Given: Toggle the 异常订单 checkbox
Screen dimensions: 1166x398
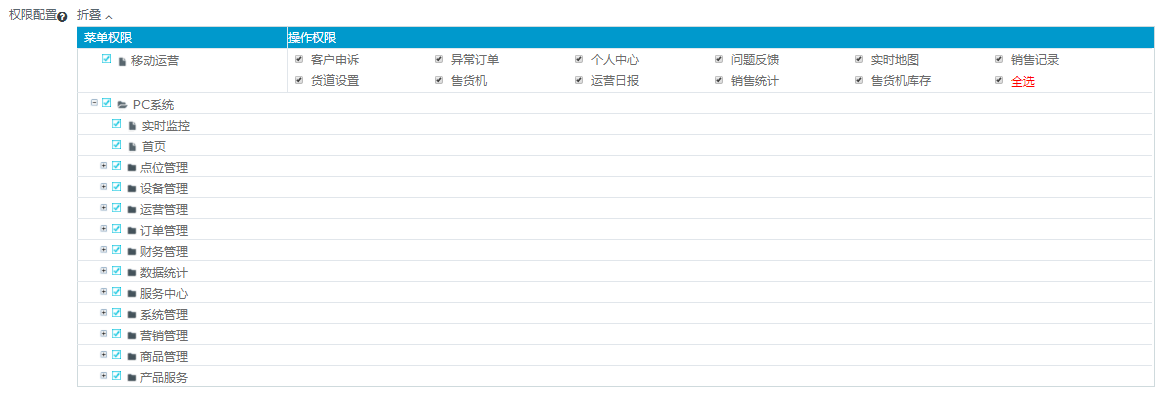Looking at the screenshot, I should (x=439, y=59).
